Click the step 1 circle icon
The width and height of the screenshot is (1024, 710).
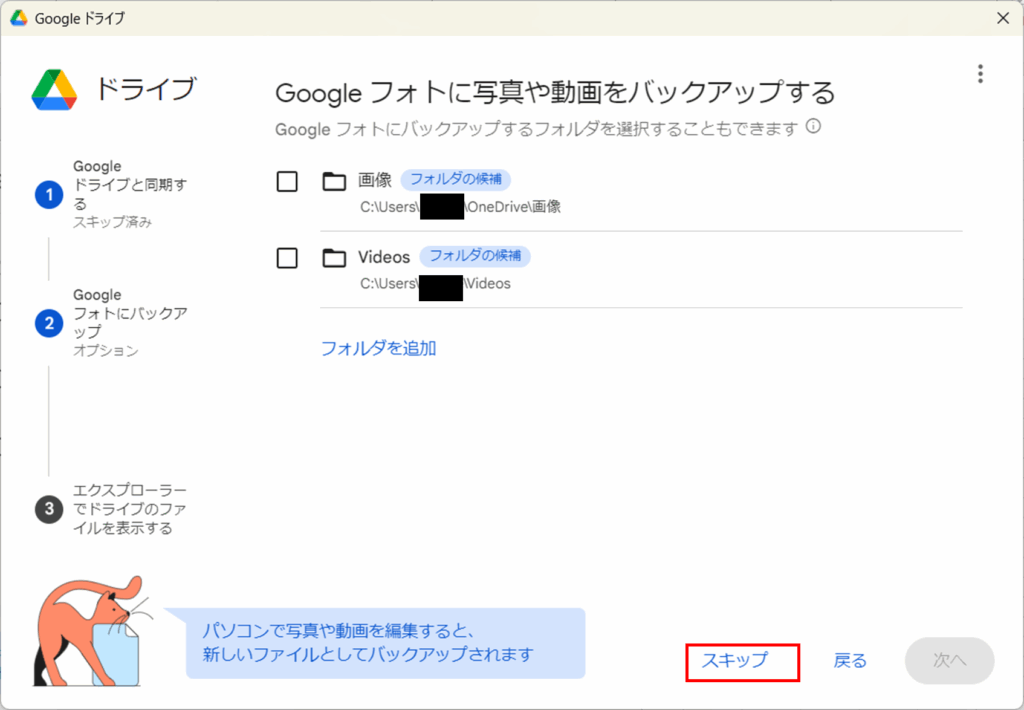coord(49,195)
